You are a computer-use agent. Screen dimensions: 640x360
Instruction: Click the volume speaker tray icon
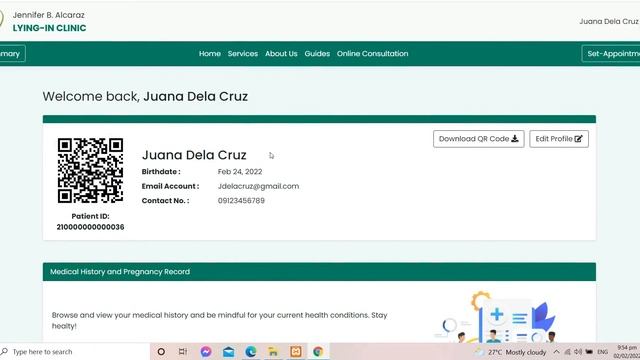578,352
